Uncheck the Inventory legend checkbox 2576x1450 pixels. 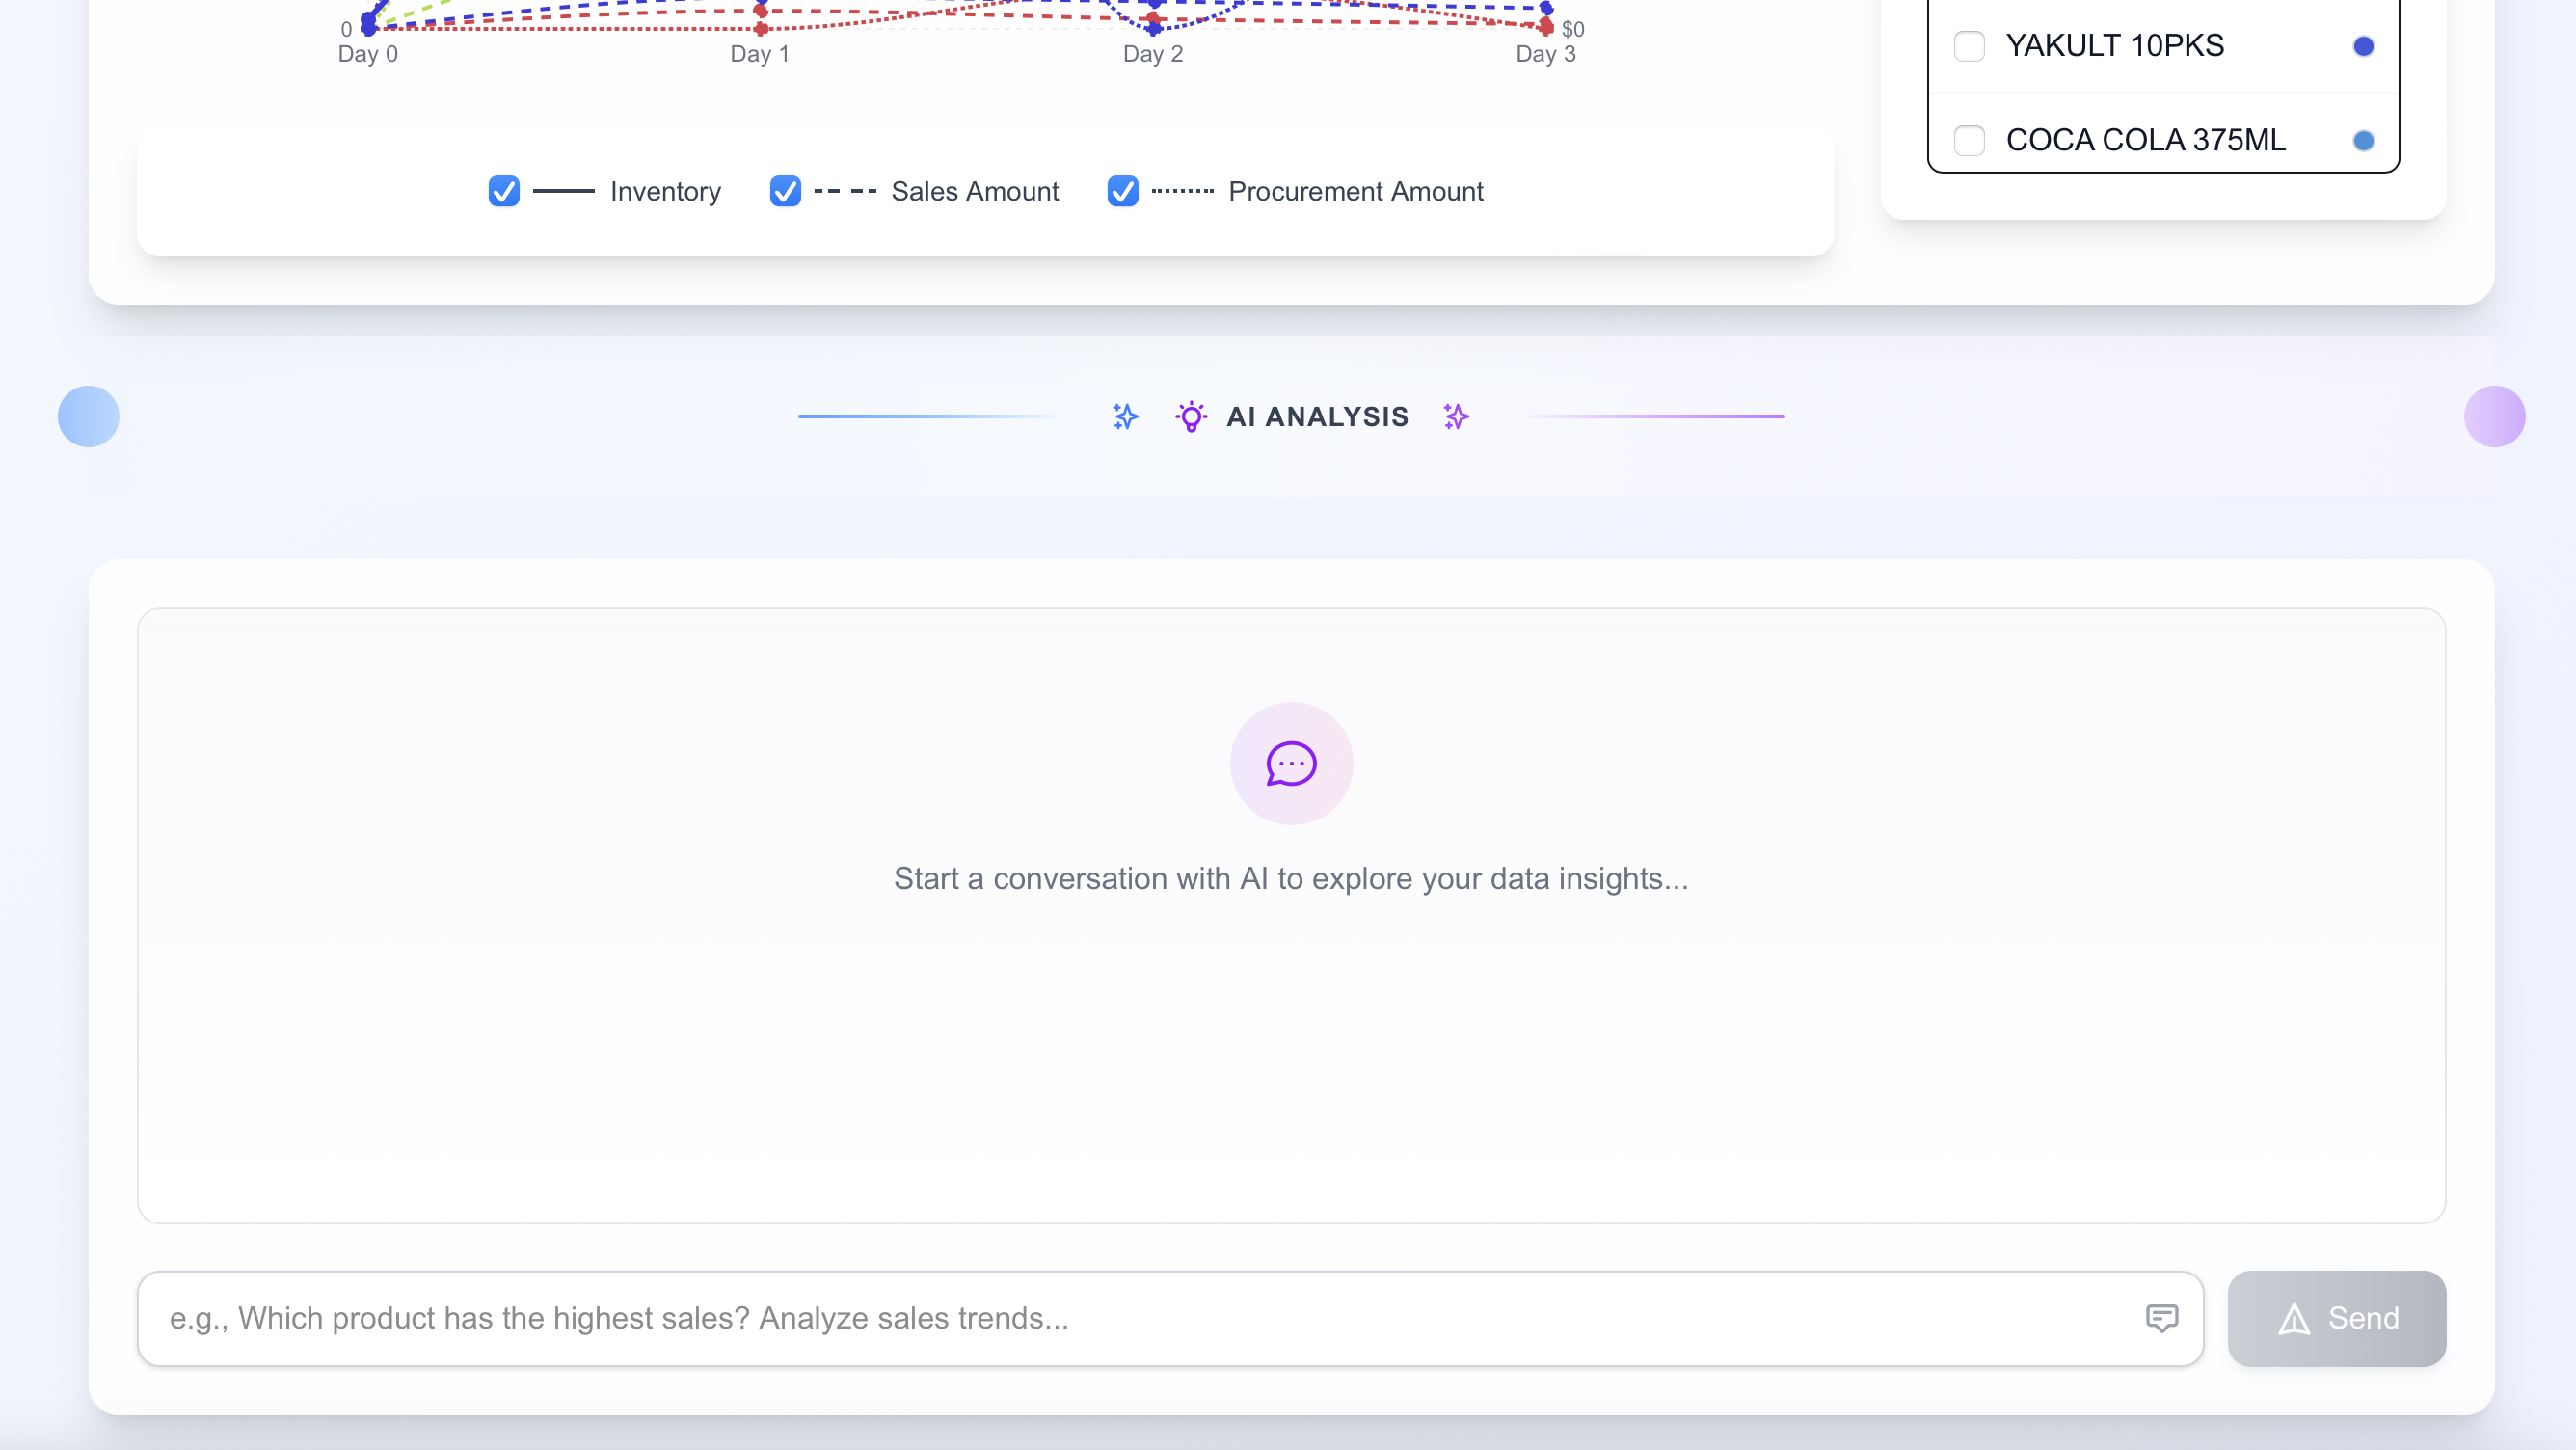pos(504,191)
